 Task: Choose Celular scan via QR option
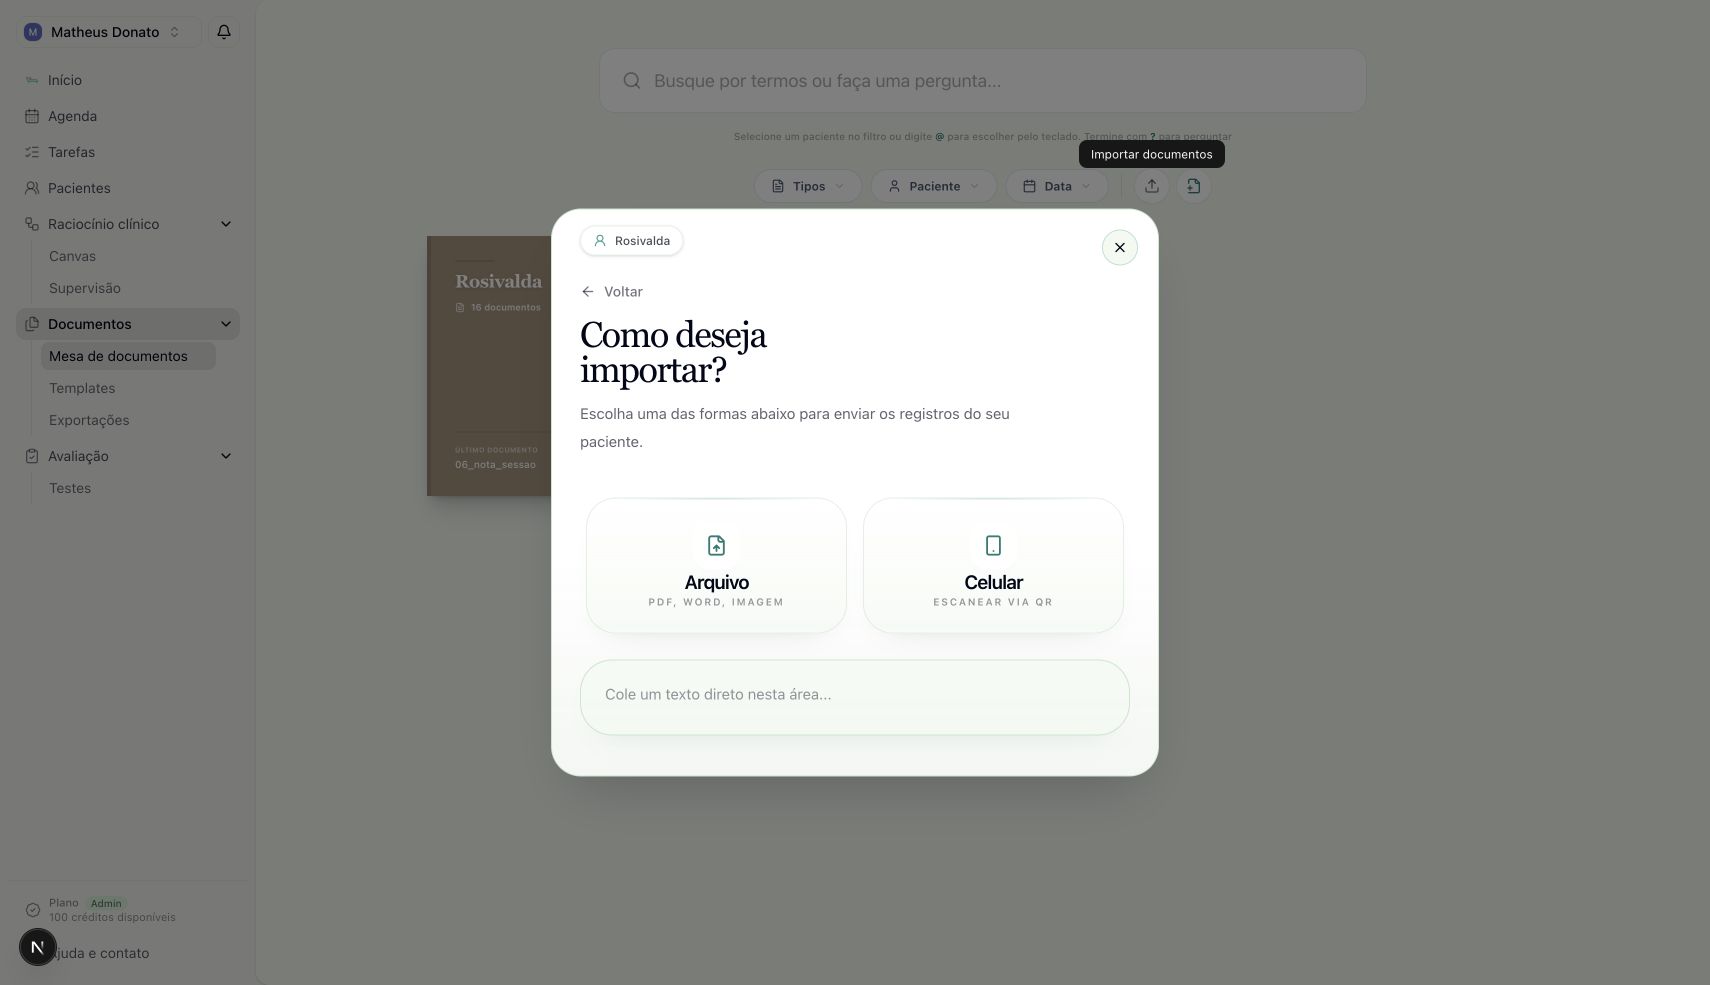(993, 565)
